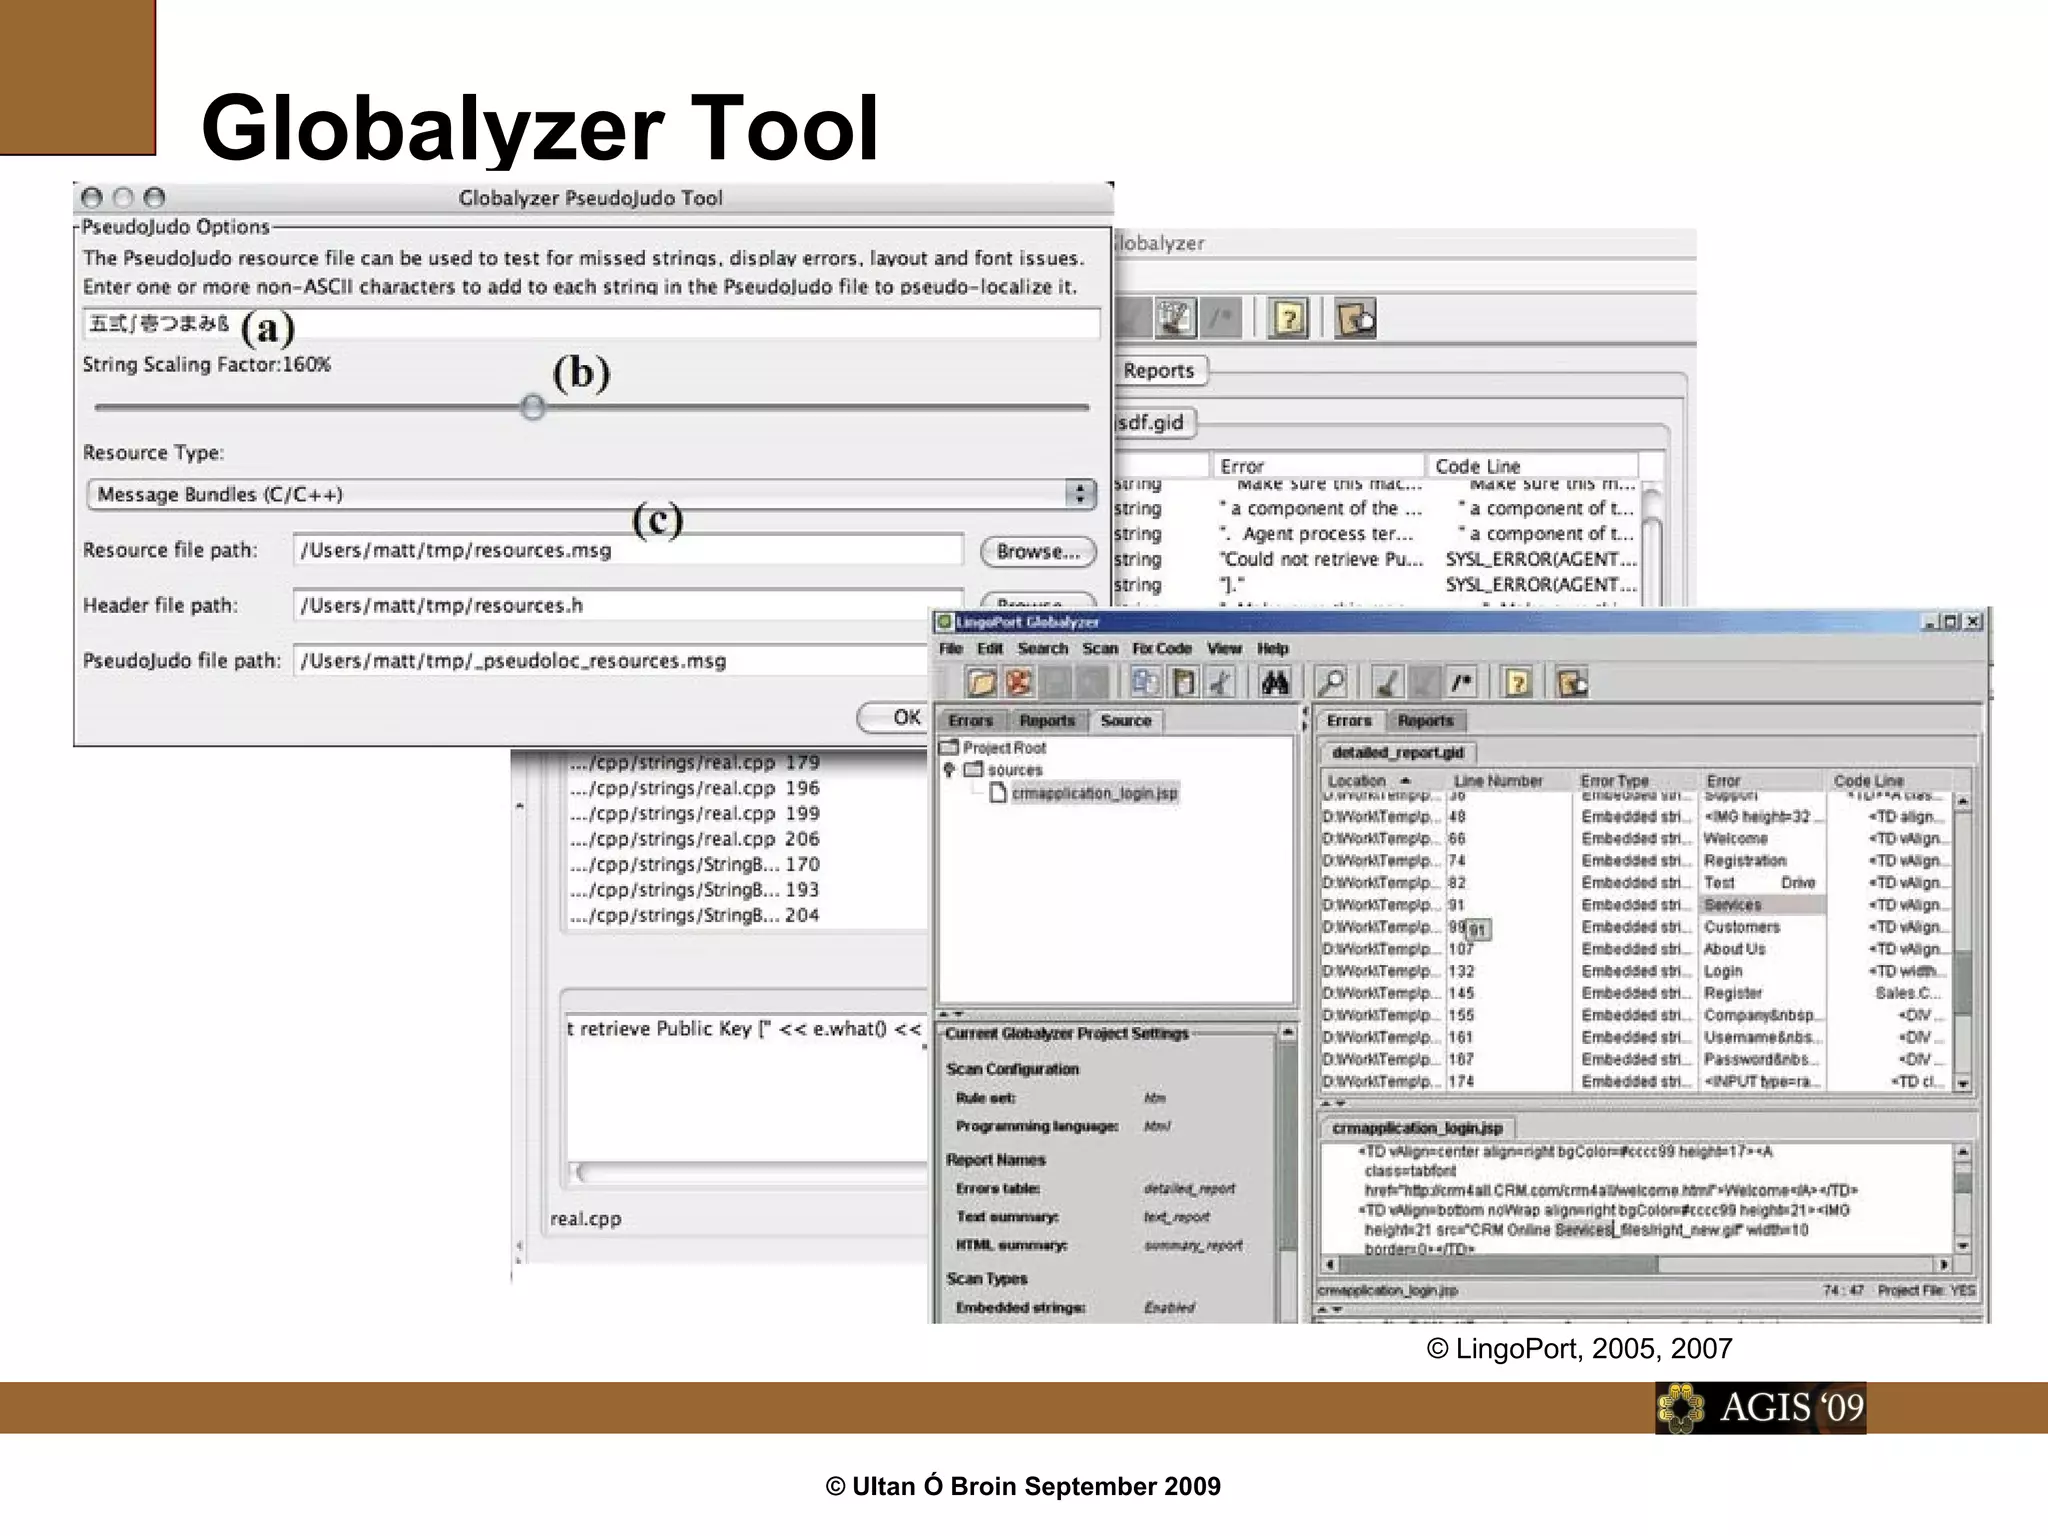Viewport: 2048px width, 1536px height.
Task: Click the first disabled gray icon in LingoPort toolbar
Action: click(x=1055, y=683)
